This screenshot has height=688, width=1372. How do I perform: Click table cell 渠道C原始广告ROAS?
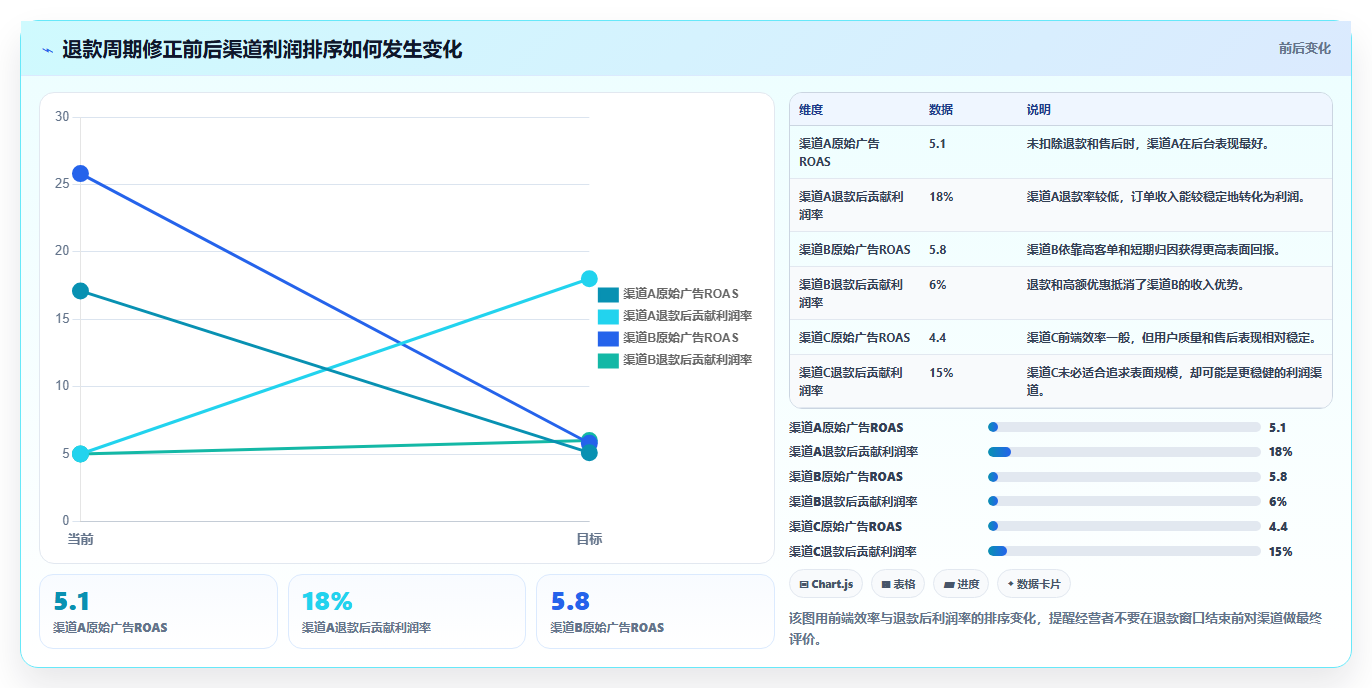point(855,337)
